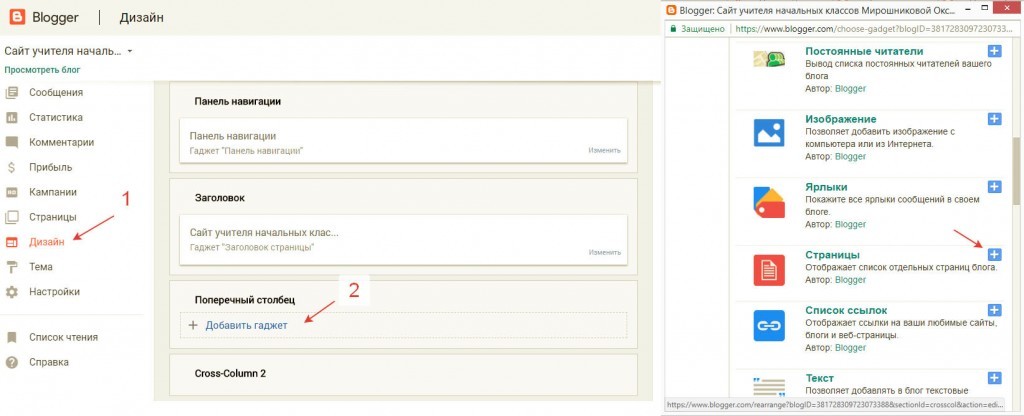Click the Защищено secure lock indicator
The image size is (1024, 416).
pyautogui.click(x=697, y=29)
